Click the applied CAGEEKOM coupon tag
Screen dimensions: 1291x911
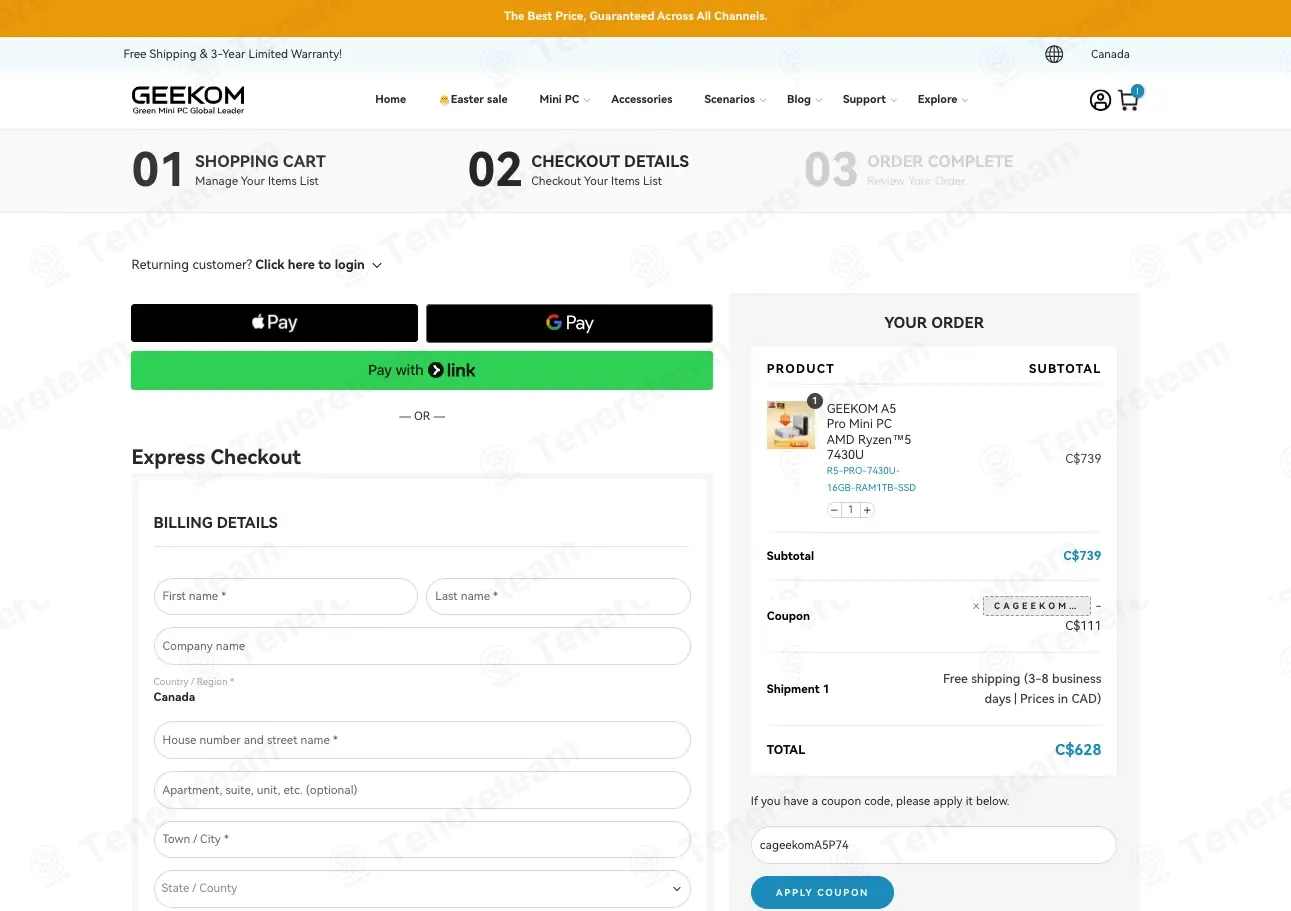[x=1036, y=606]
